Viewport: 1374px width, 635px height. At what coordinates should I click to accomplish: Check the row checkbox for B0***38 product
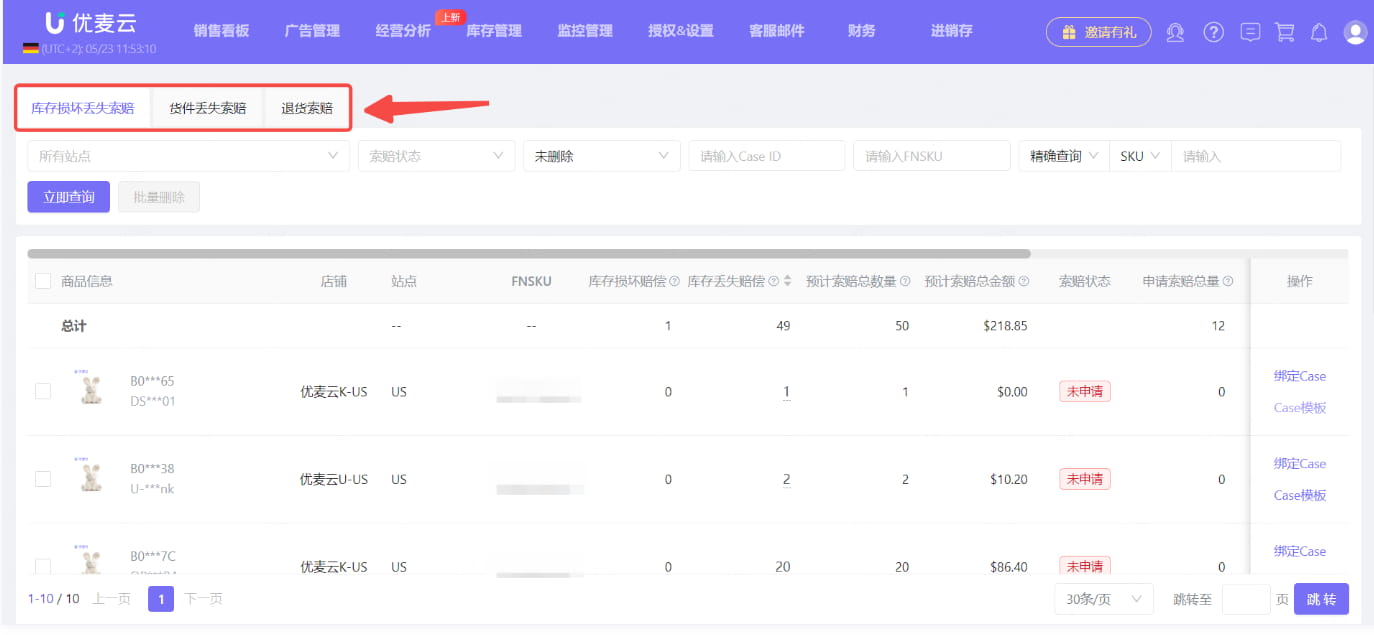pos(43,479)
